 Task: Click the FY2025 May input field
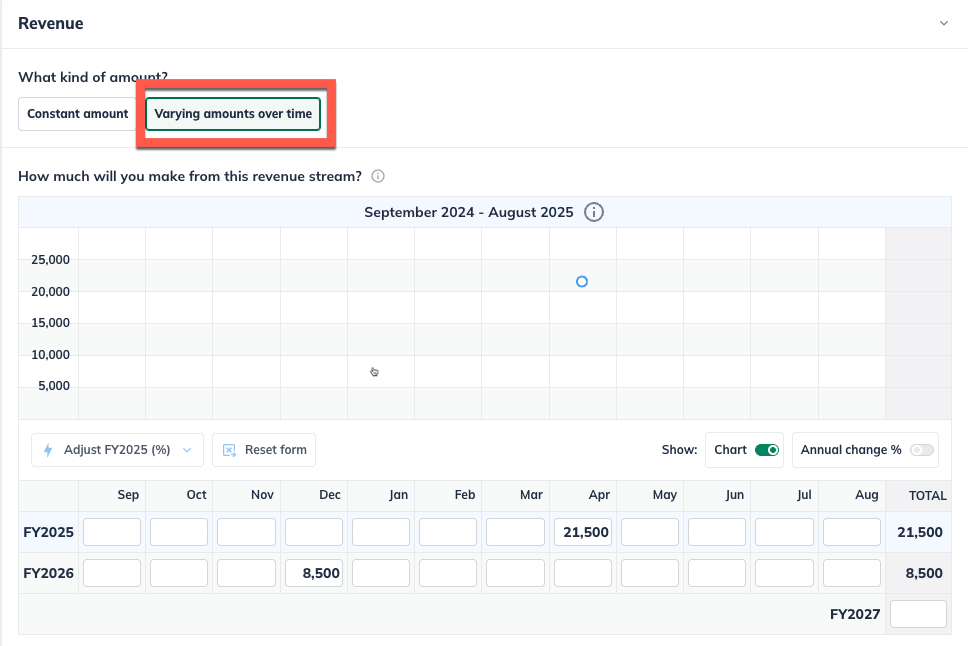pos(650,532)
